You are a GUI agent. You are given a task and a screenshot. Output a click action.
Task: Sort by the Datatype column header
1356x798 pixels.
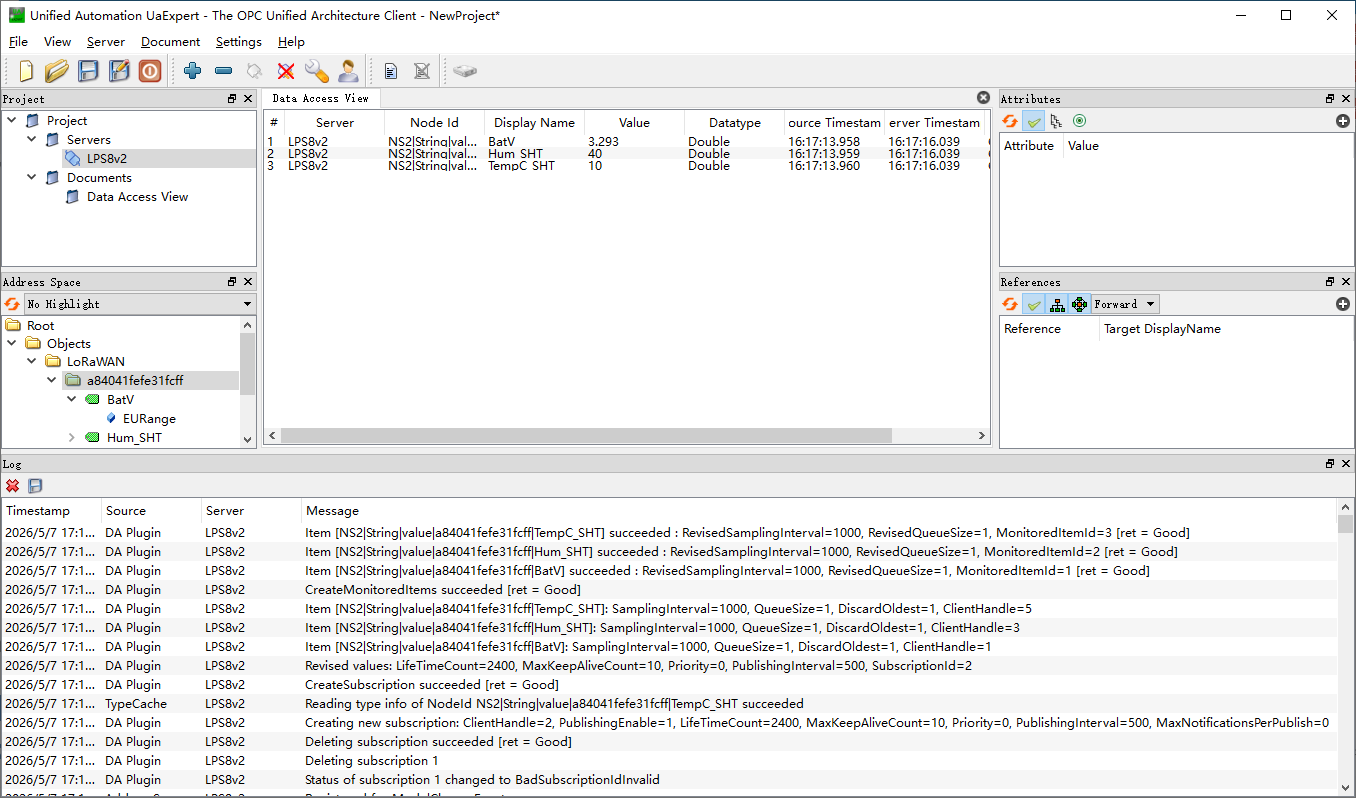(x=734, y=123)
